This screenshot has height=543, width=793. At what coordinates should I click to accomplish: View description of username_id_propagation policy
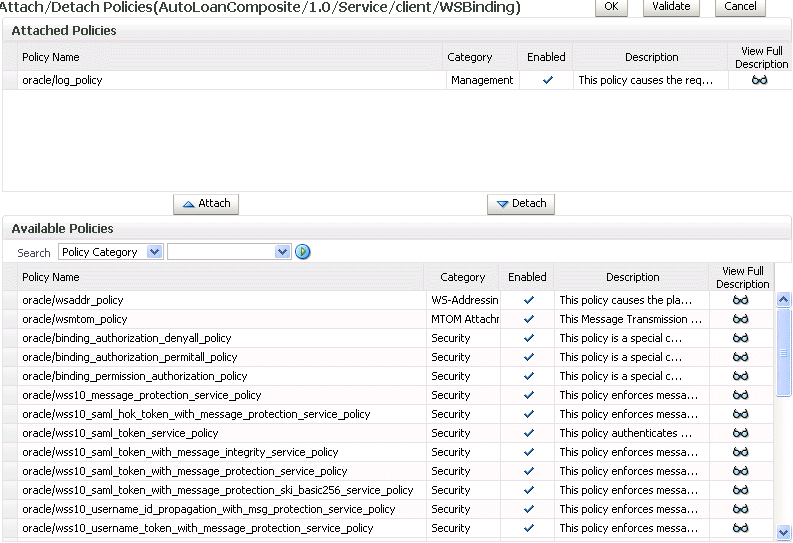point(740,509)
